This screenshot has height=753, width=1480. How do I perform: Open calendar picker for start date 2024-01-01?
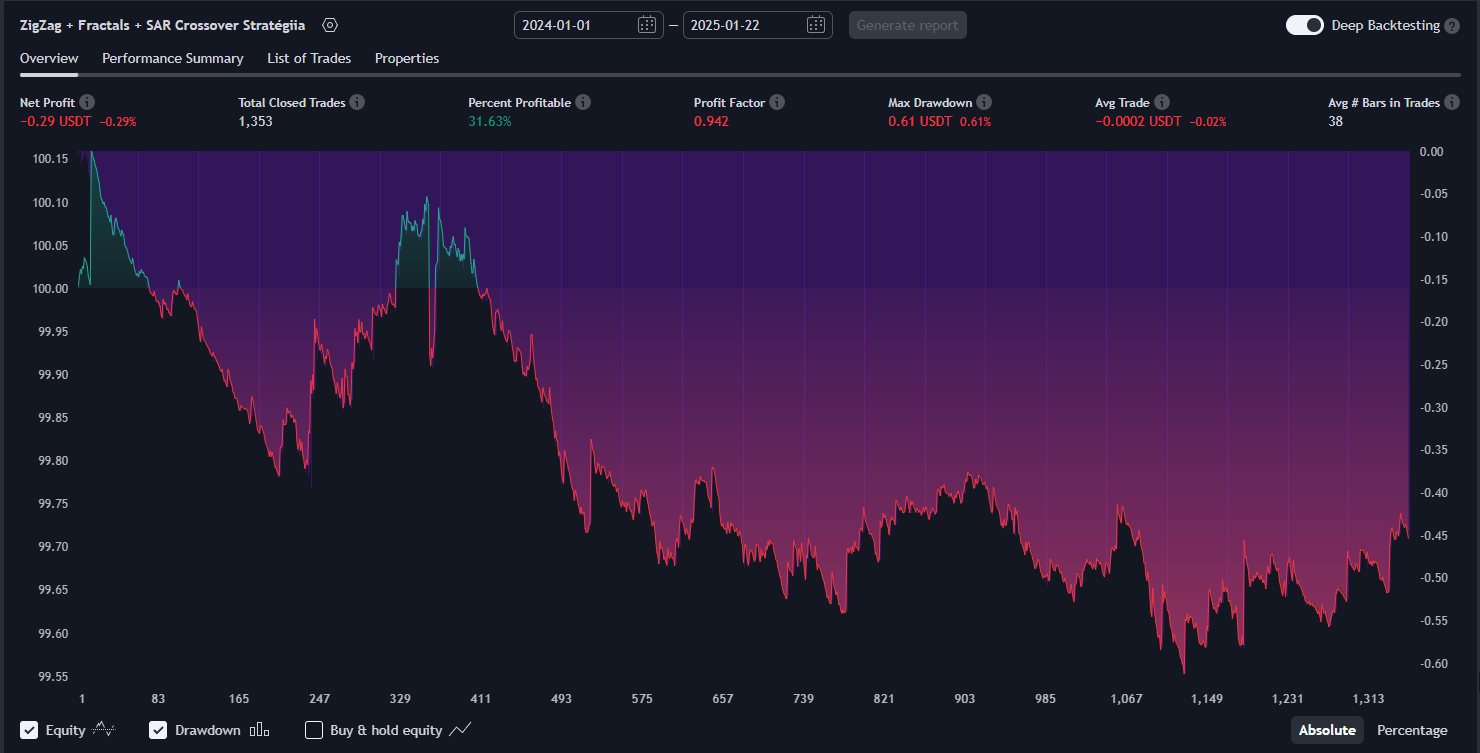point(647,25)
